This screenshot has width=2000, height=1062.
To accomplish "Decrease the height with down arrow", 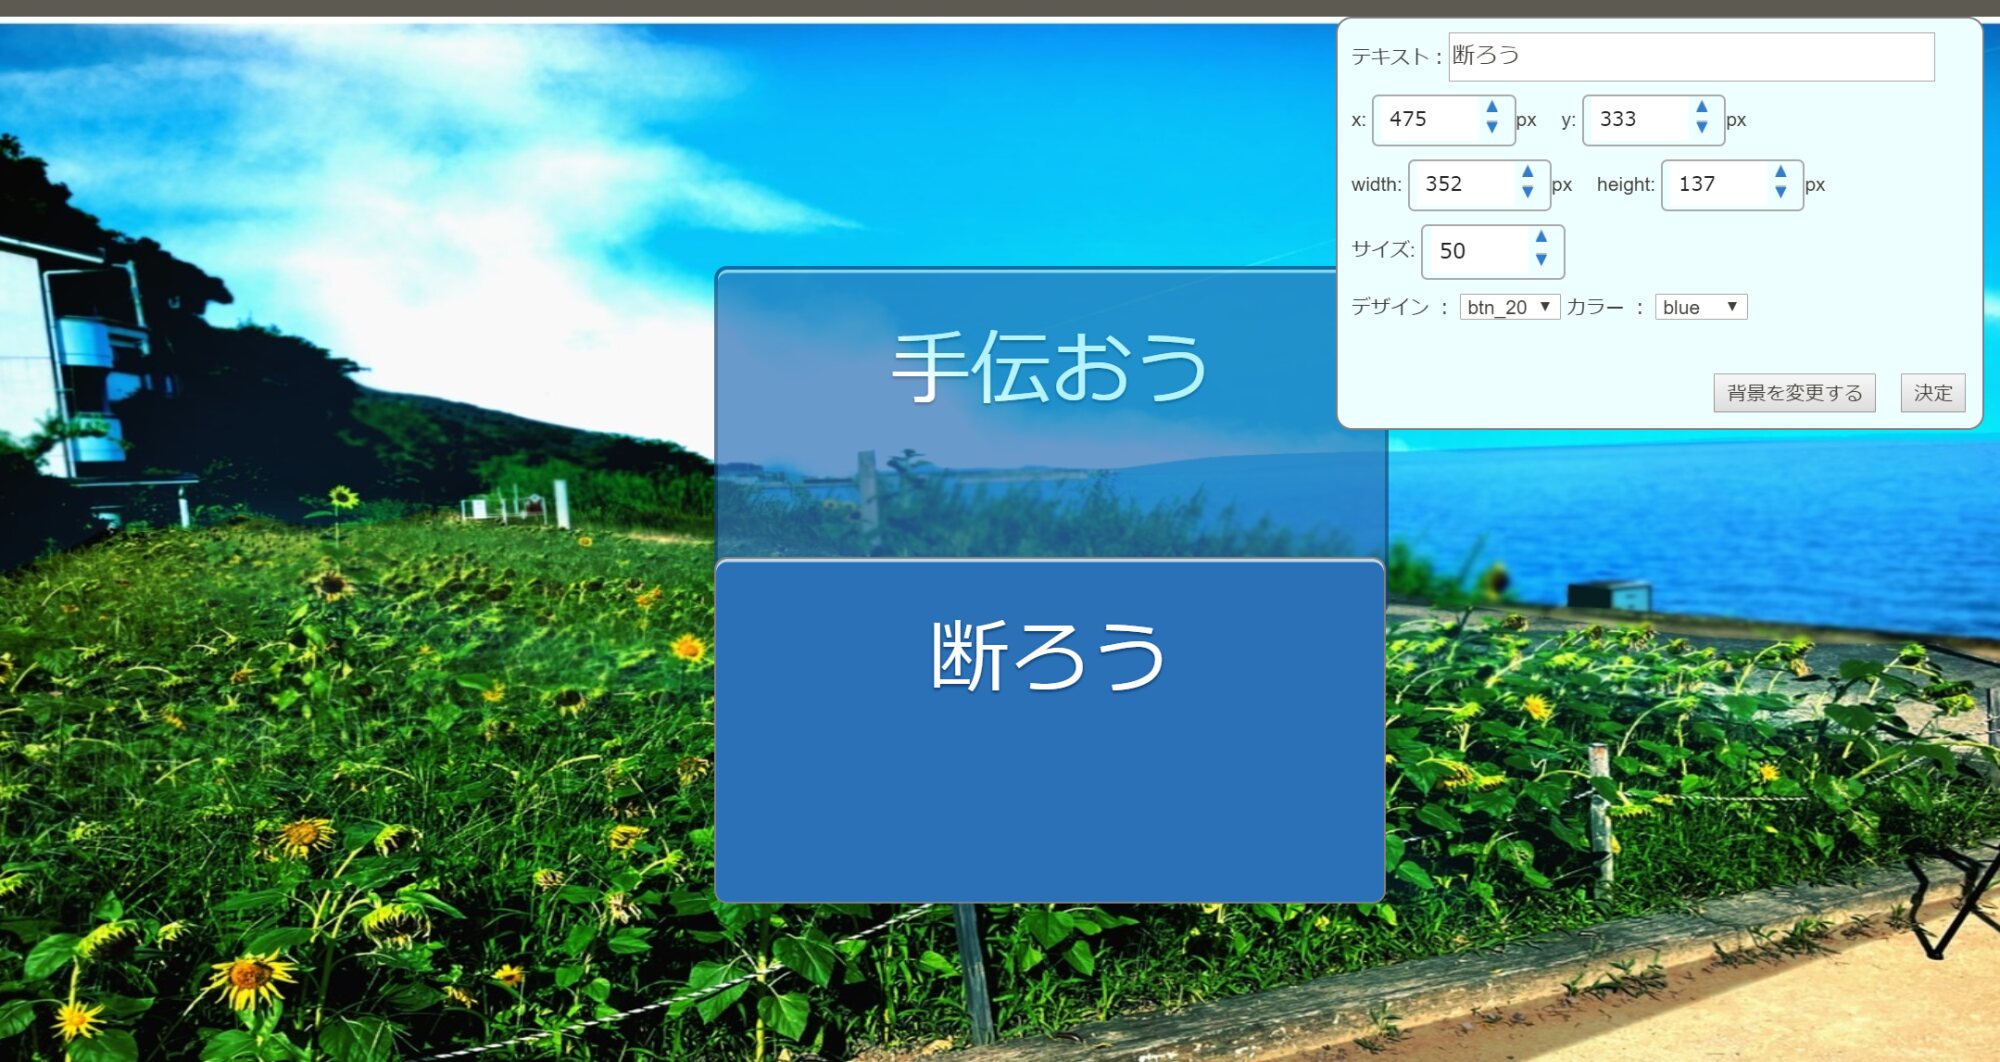I will (1781, 193).
